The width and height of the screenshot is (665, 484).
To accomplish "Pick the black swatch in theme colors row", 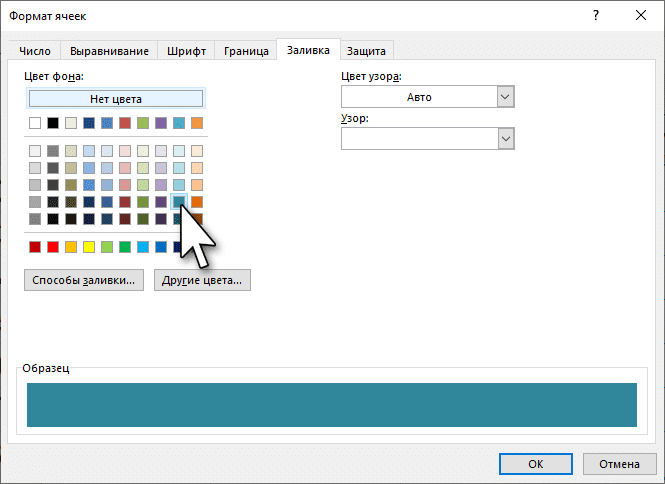I will pos(53,123).
